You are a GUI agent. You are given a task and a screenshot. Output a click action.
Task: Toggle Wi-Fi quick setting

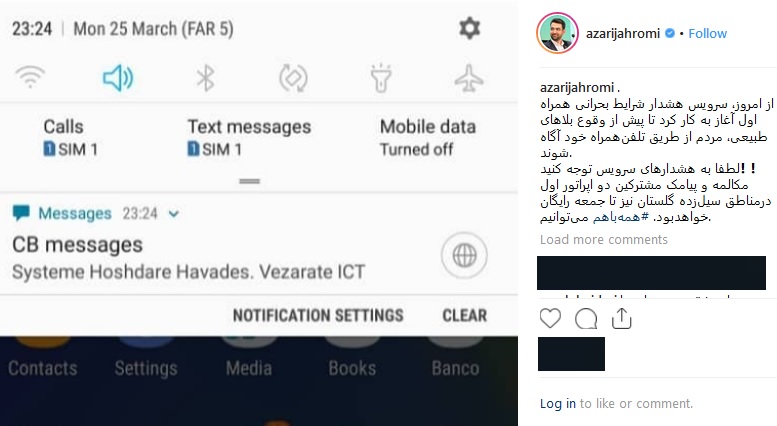pos(30,78)
